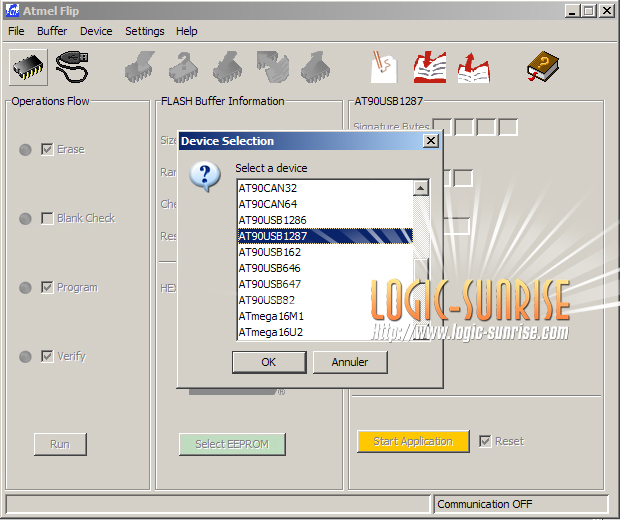Click the Erase Target Device toolbar icon
620x520 pixels.
pyautogui.click(x=140, y=66)
